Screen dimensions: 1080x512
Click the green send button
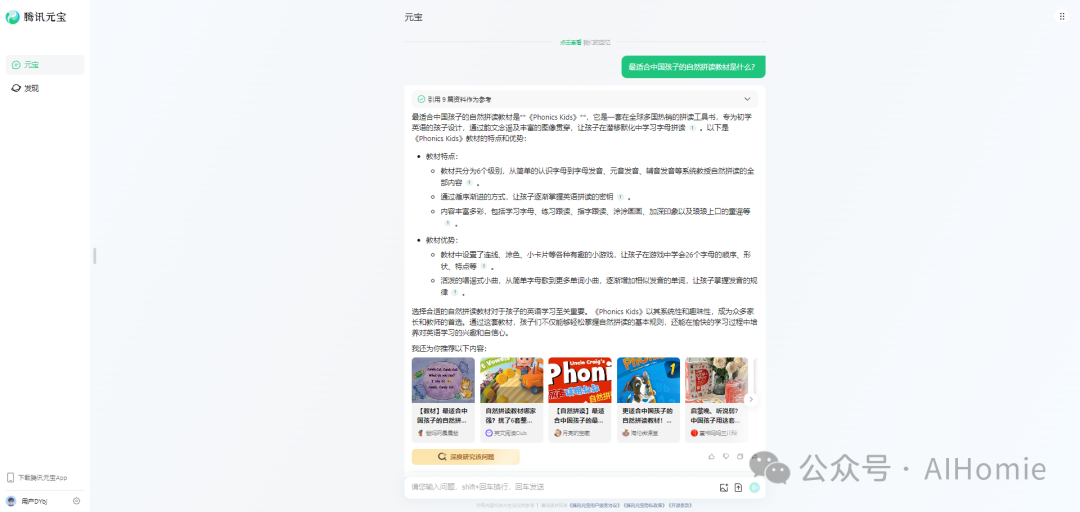[755, 488]
